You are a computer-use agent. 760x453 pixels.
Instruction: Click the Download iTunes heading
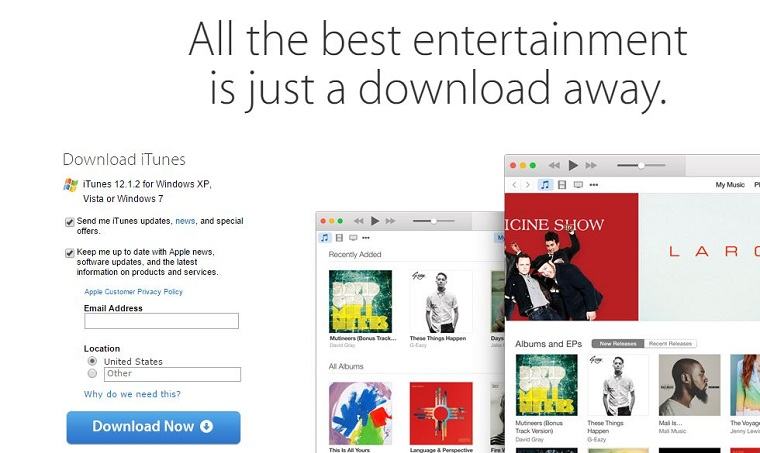point(124,159)
